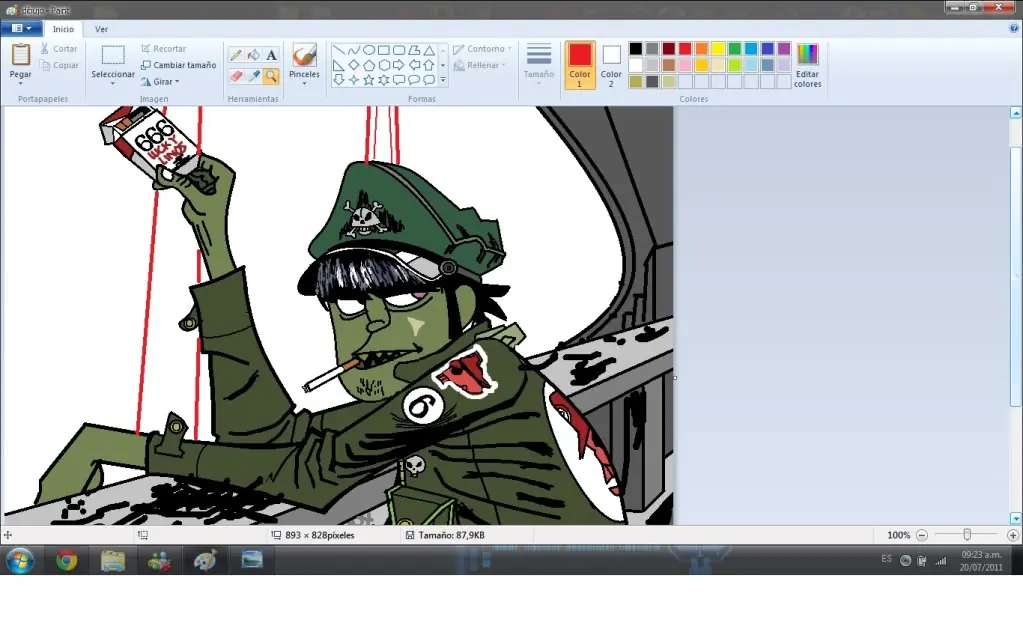Click Cambiar tamaño resize button
The width and height of the screenshot is (1023, 620).
tap(178, 65)
